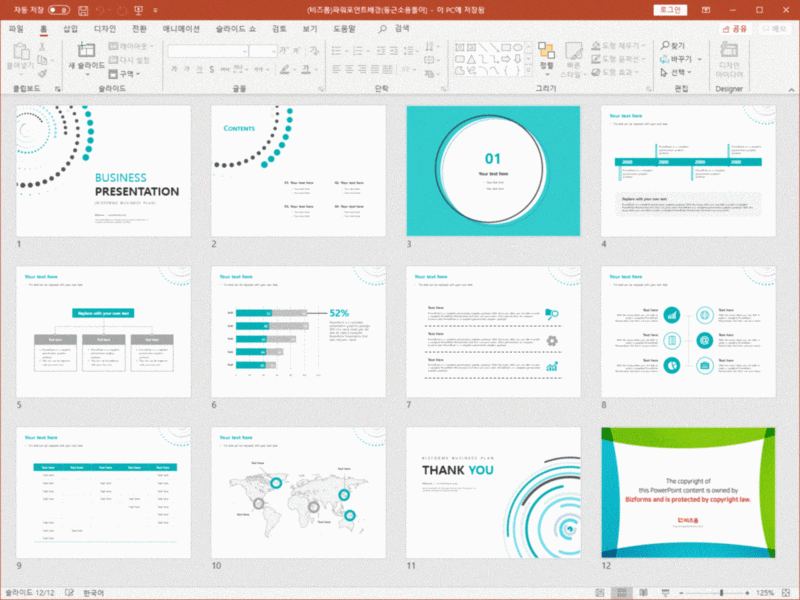800x600 pixels.
Task: Open the Insert (삽입) tab
Action: 70,29
